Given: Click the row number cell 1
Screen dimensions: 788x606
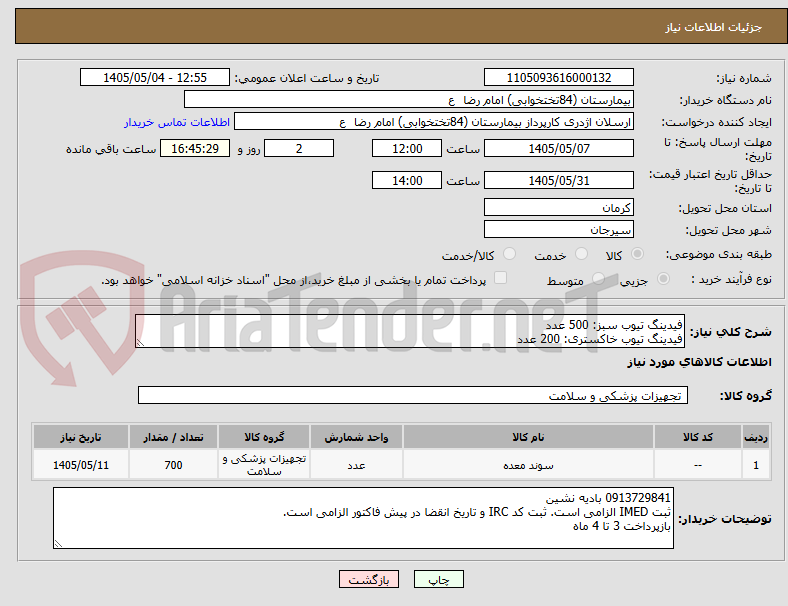Looking at the screenshot, I should point(756,465).
